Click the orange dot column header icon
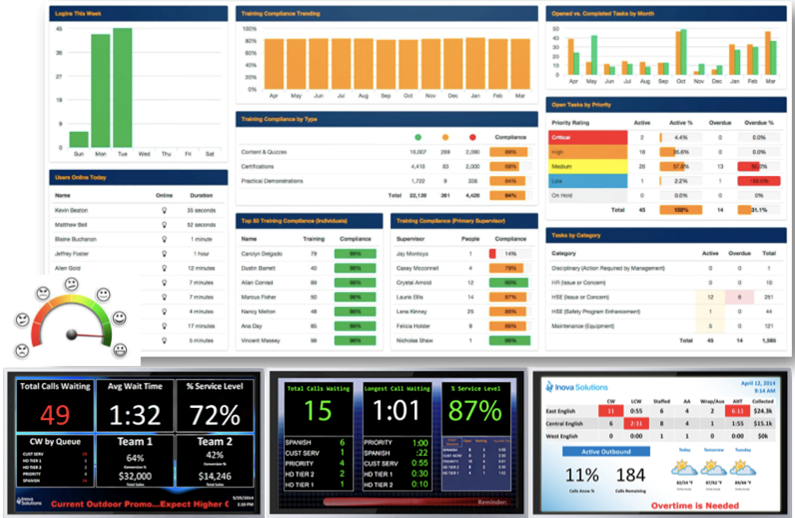The width and height of the screenshot is (795, 518). [x=445, y=136]
